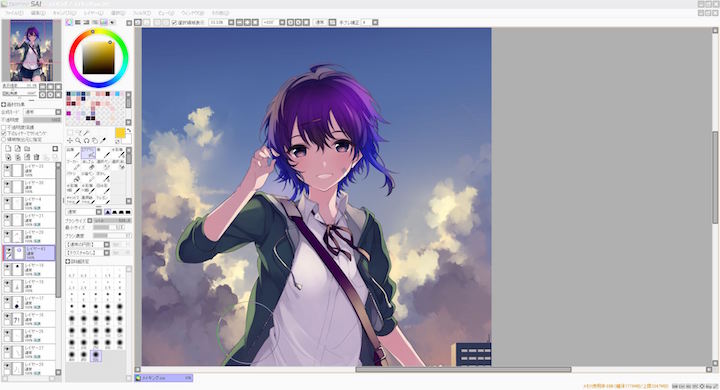Viewport: 720px width, 390px height.
Task: Open the rotation angle dropdown in toolbar
Action: [282, 23]
